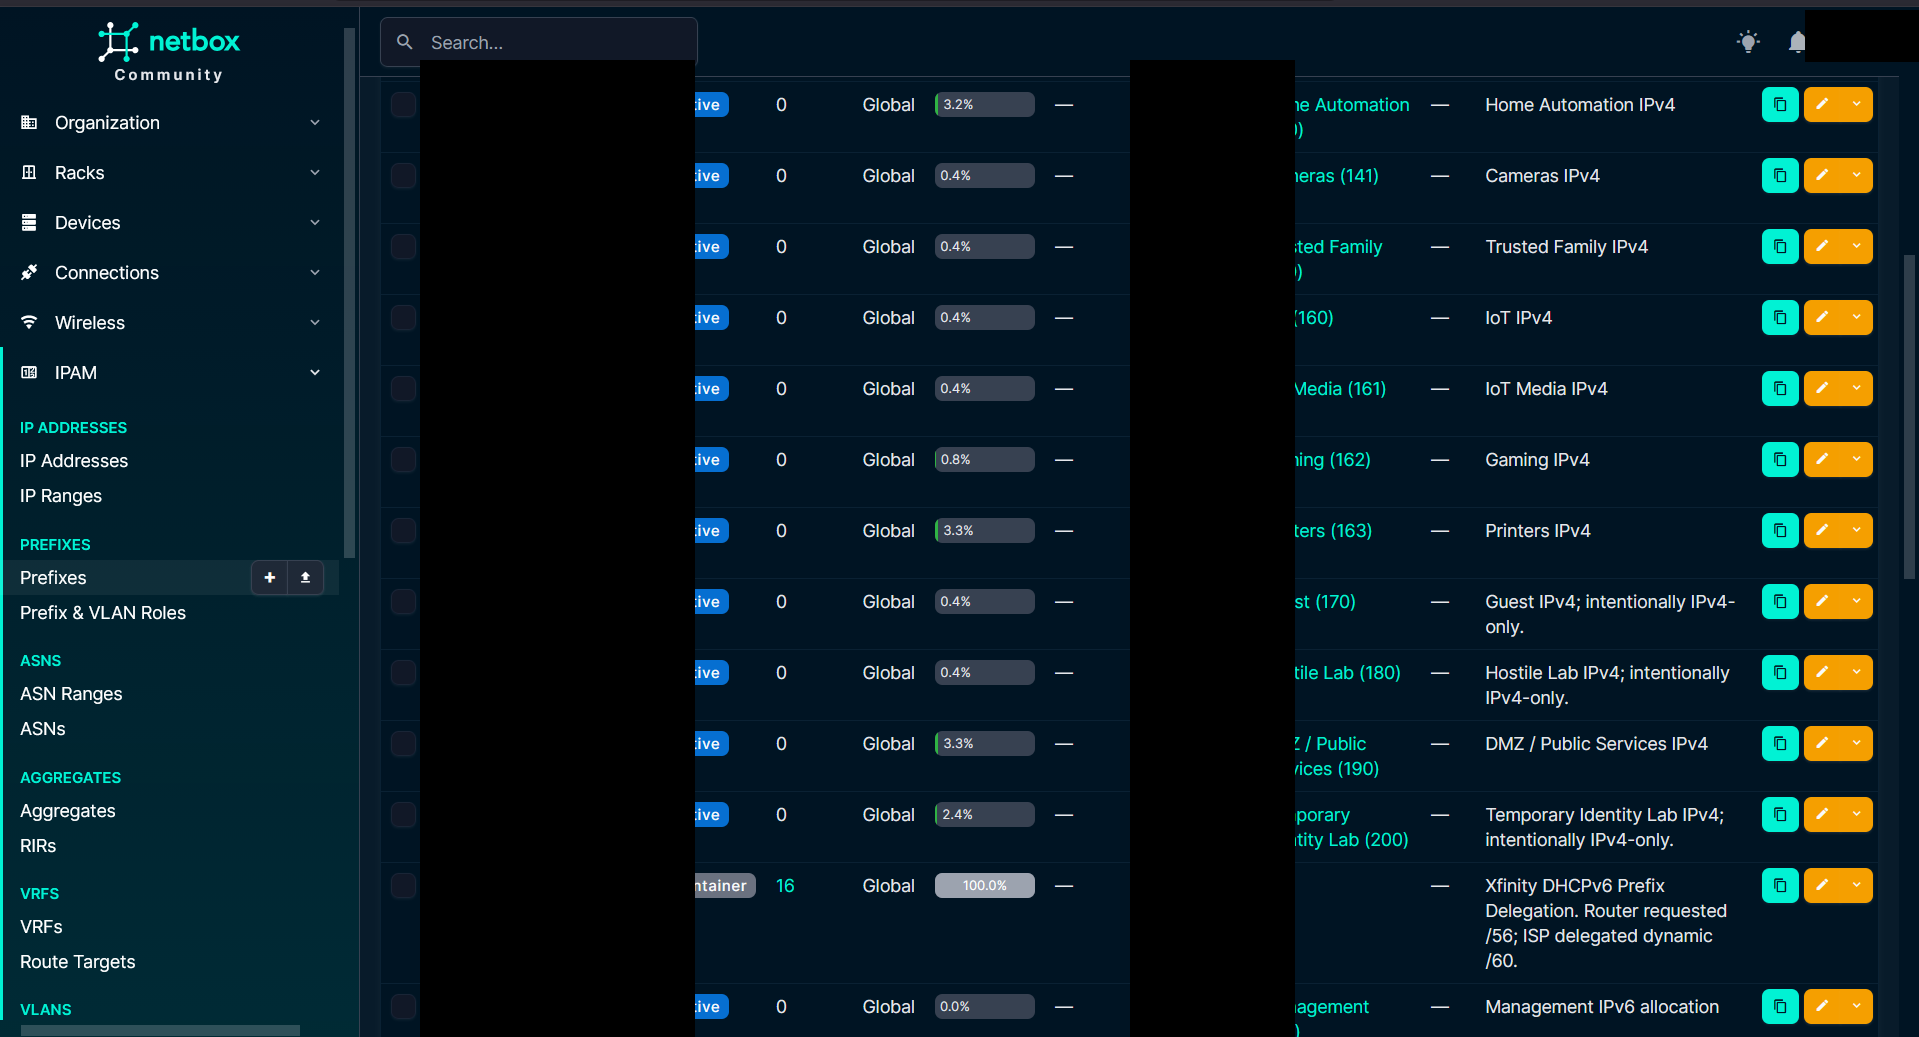Check the Gaming IPv4 row checkbox
Image resolution: width=1919 pixels, height=1037 pixels.
click(403, 460)
